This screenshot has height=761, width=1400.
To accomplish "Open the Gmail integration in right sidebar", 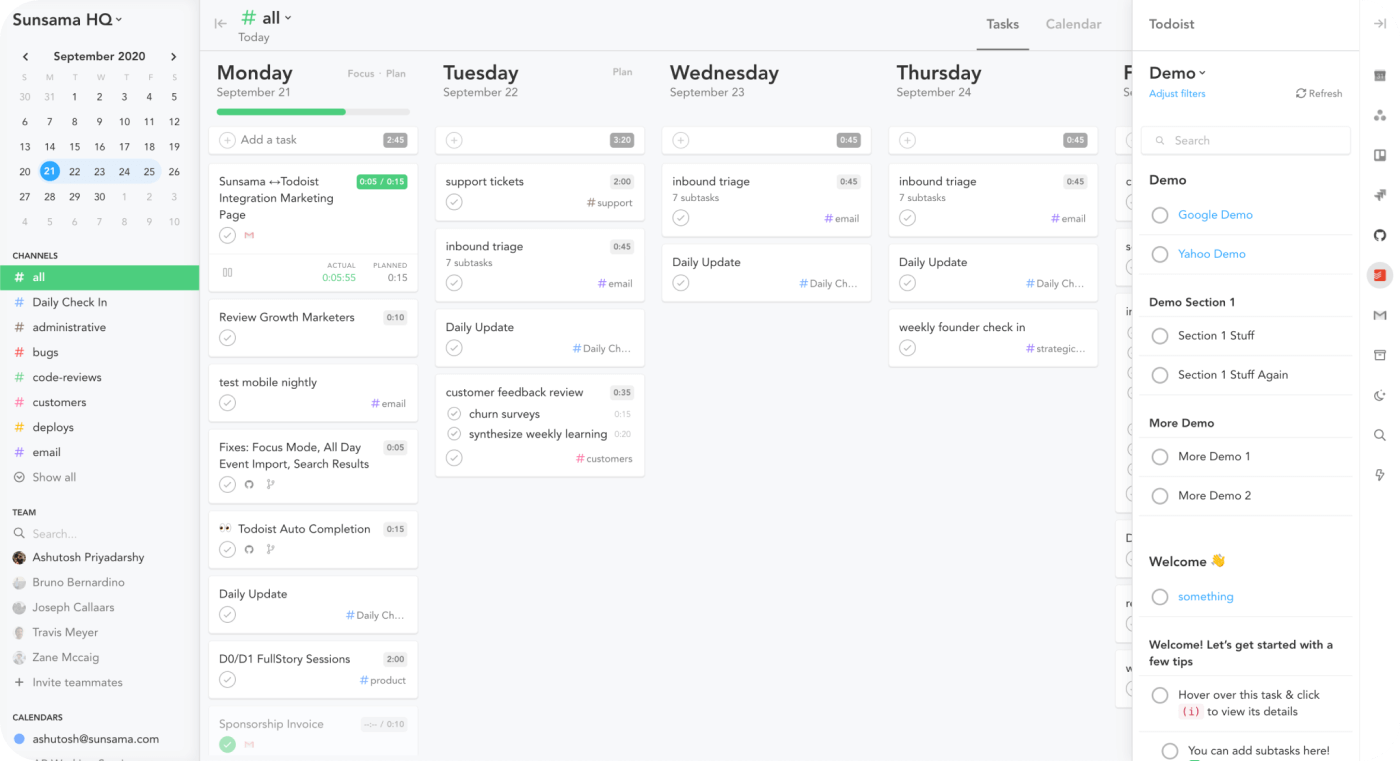I will [1380, 315].
